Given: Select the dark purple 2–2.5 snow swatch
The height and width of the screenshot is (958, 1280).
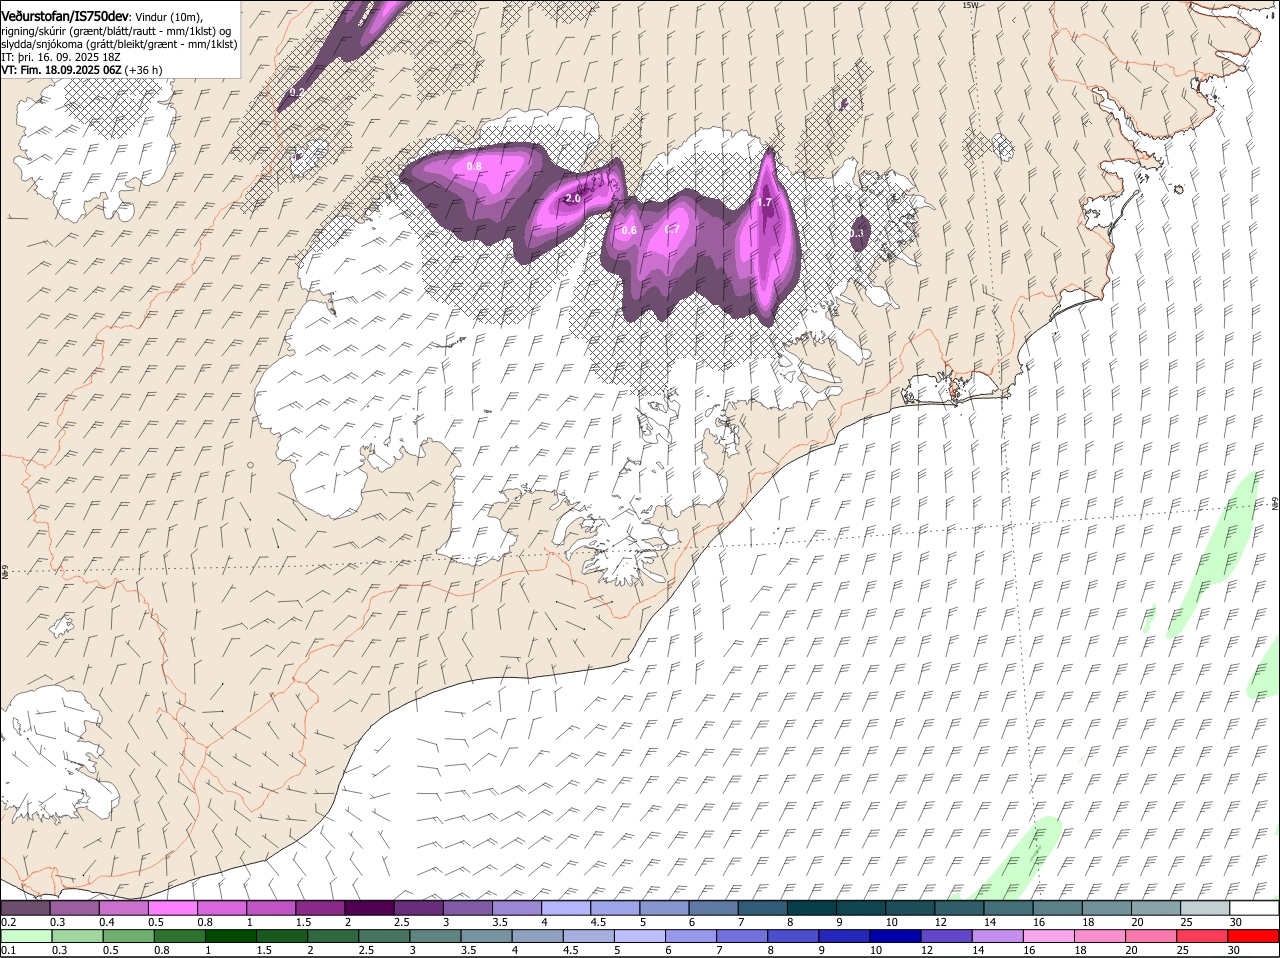Looking at the screenshot, I should 369,907.
